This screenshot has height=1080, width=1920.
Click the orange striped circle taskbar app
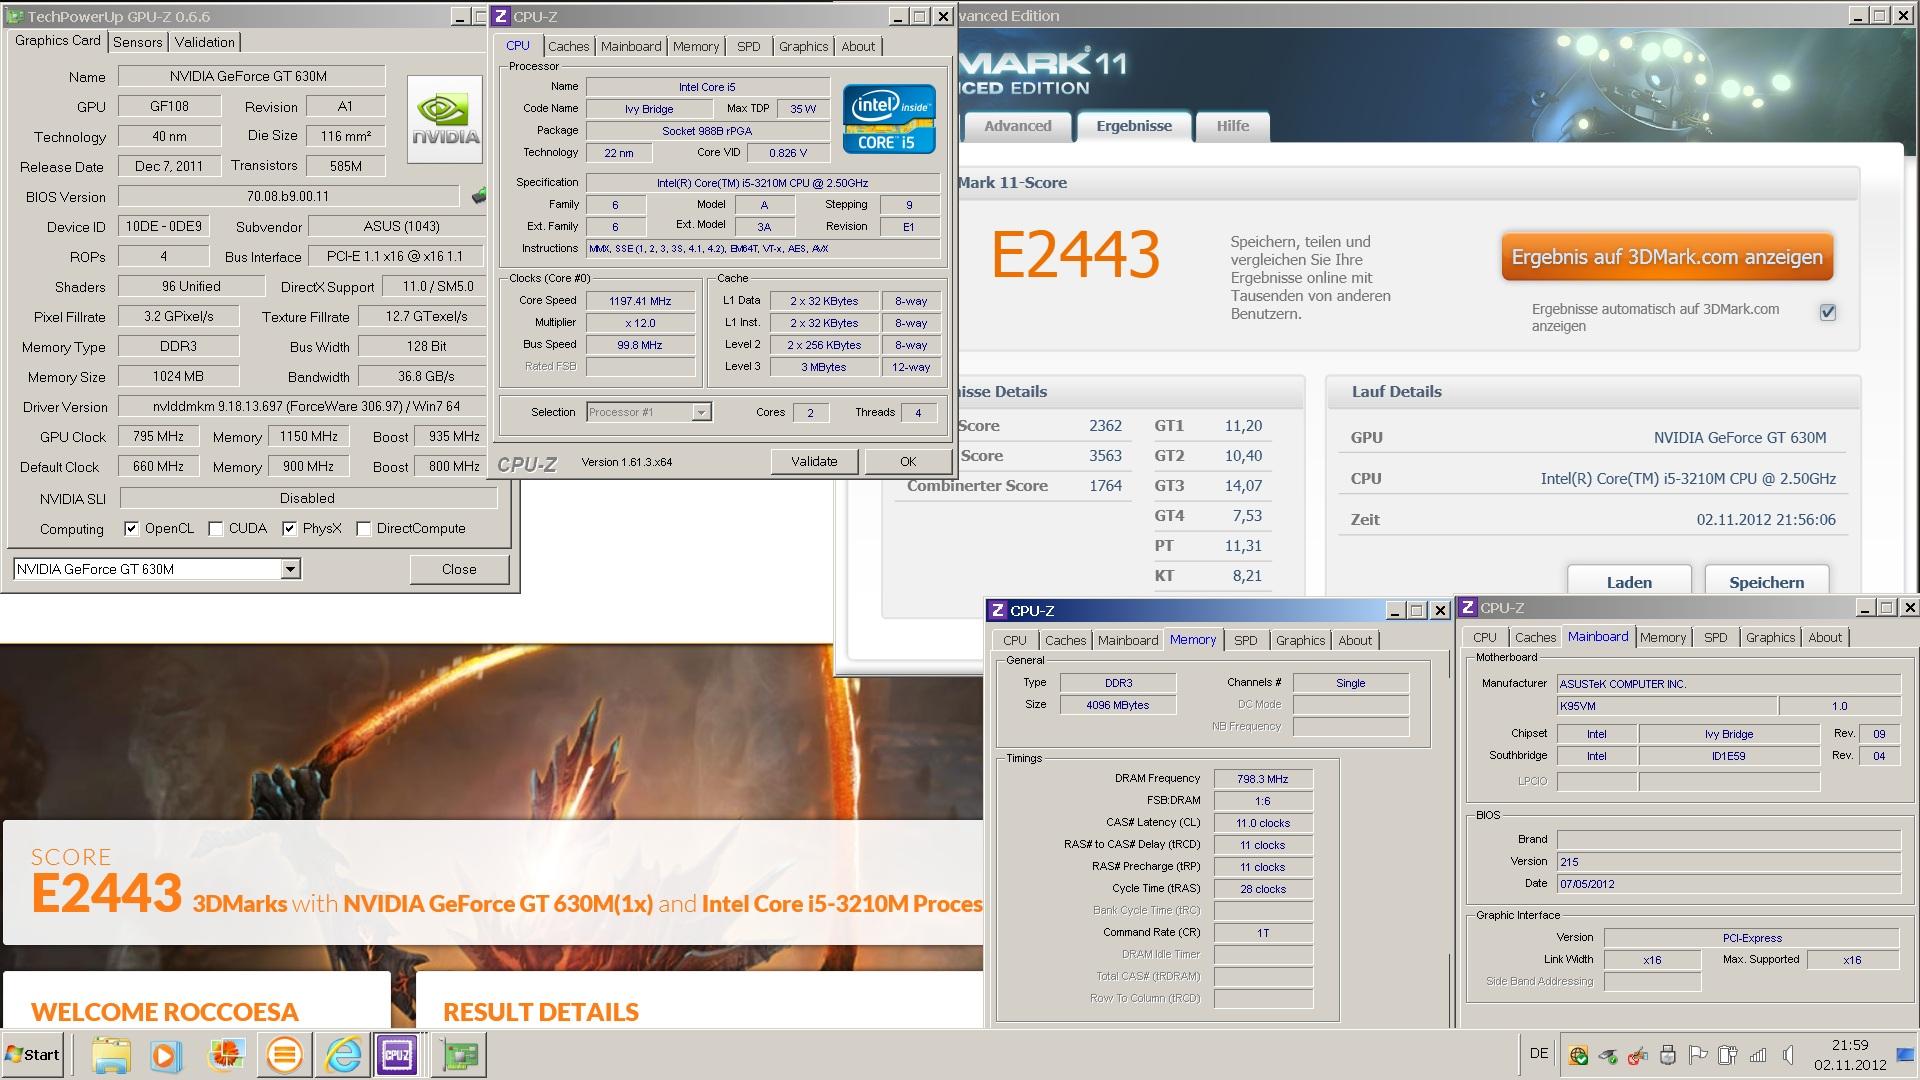pyautogui.click(x=284, y=1055)
